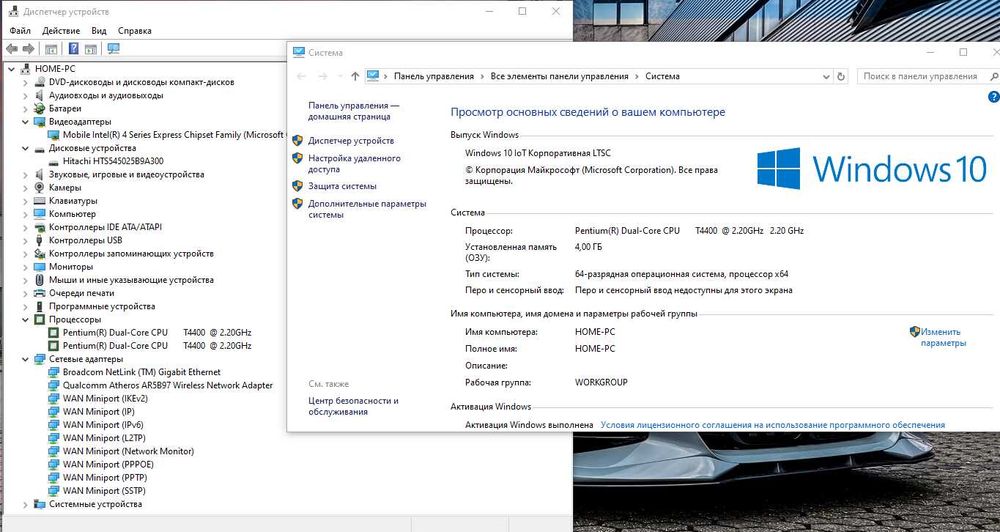Click the Up arrow in System window navigation
This screenshot has width=1000, height=532.
355,76
